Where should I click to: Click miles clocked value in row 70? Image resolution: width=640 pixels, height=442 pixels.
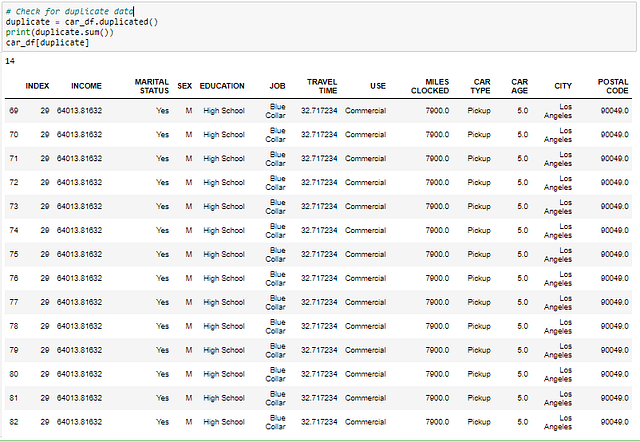[437, 135]
